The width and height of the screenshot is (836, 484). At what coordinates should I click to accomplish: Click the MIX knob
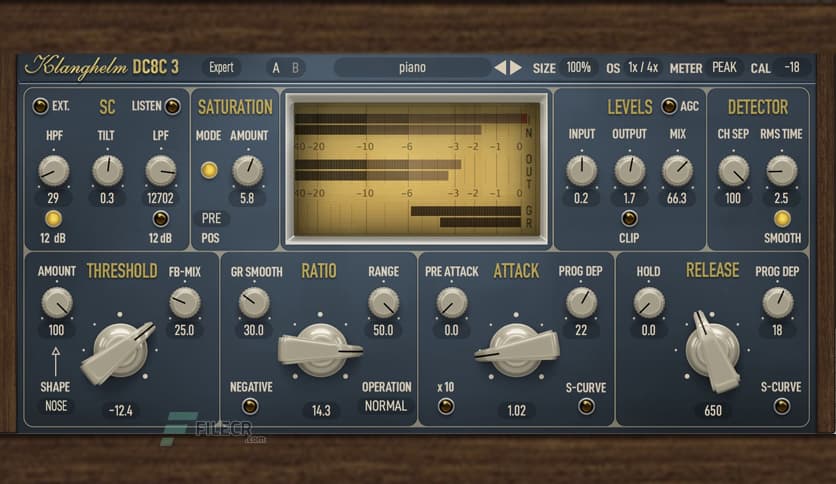677,171
